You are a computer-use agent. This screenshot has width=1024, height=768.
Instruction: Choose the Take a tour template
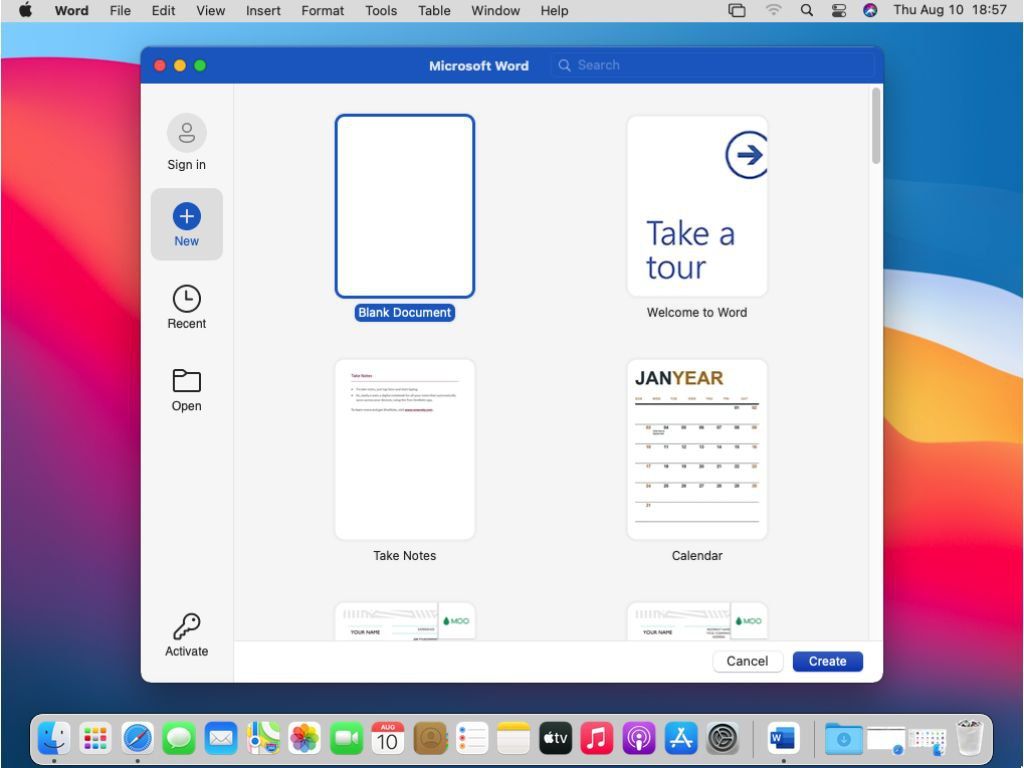click(x=697, y=206)
